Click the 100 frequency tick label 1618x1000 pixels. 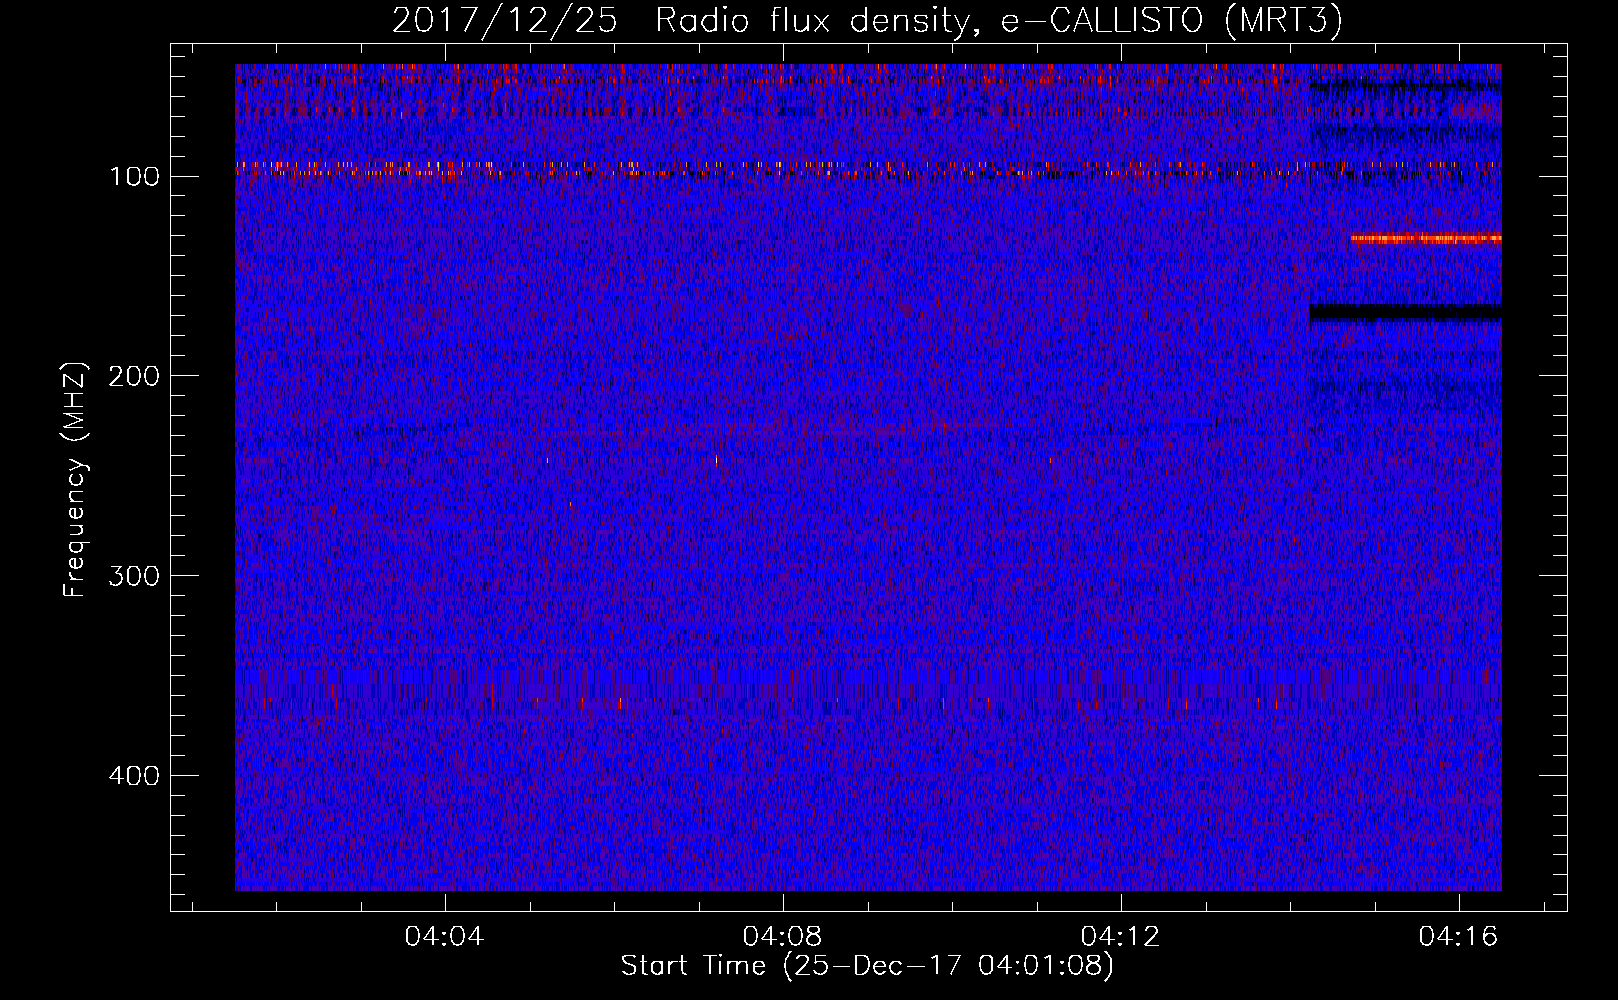coord(135,177)
